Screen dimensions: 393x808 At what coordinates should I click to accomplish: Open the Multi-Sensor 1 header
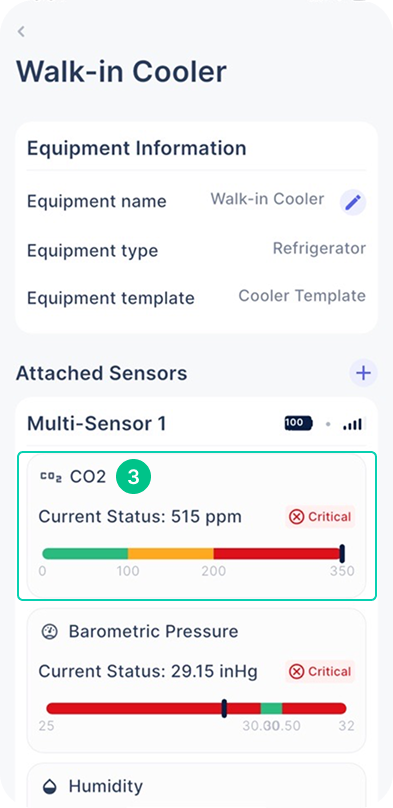tap(196, 424)
